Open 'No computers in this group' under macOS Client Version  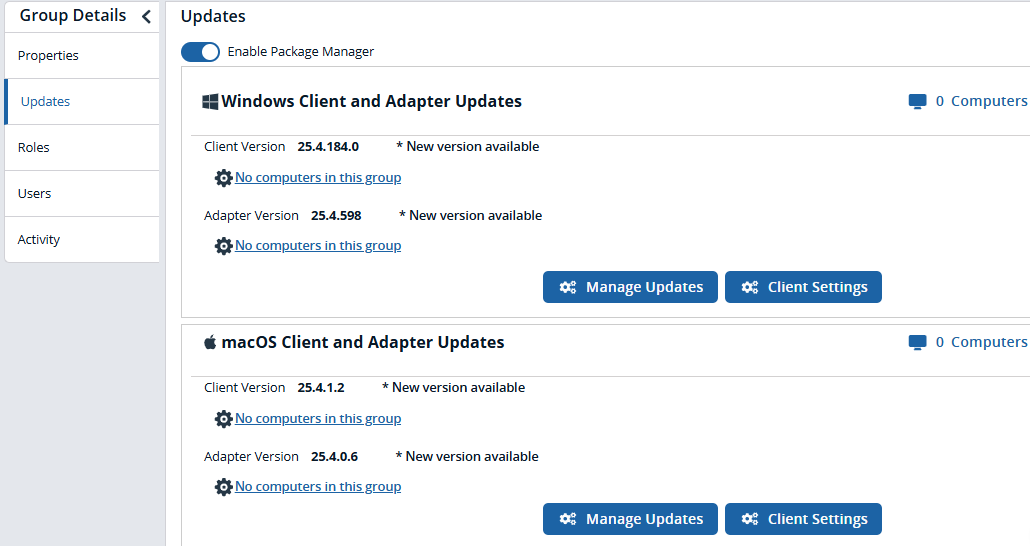318,419
